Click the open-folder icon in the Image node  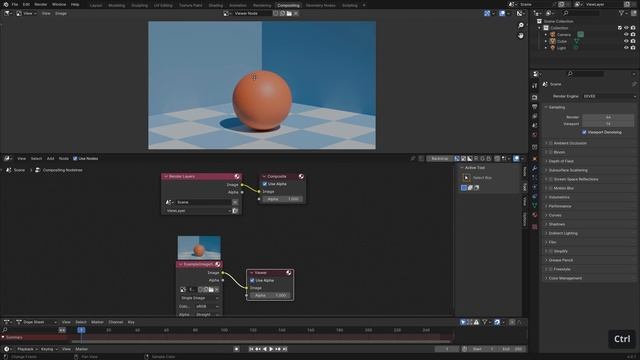[x=211, y=289]
